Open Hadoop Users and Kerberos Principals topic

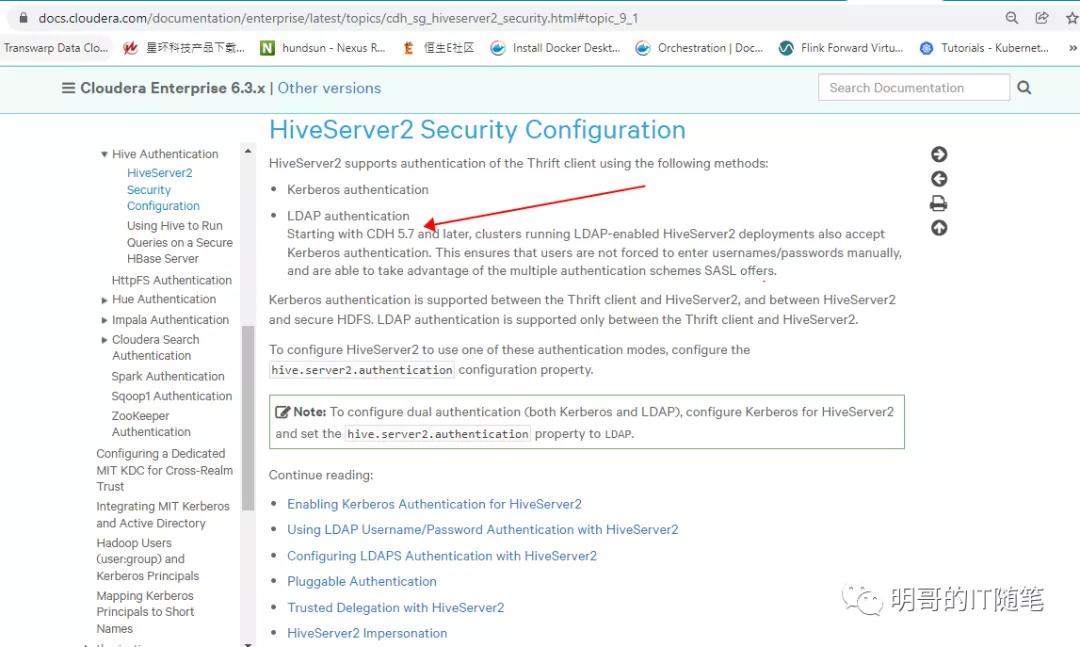click(147, 559)
